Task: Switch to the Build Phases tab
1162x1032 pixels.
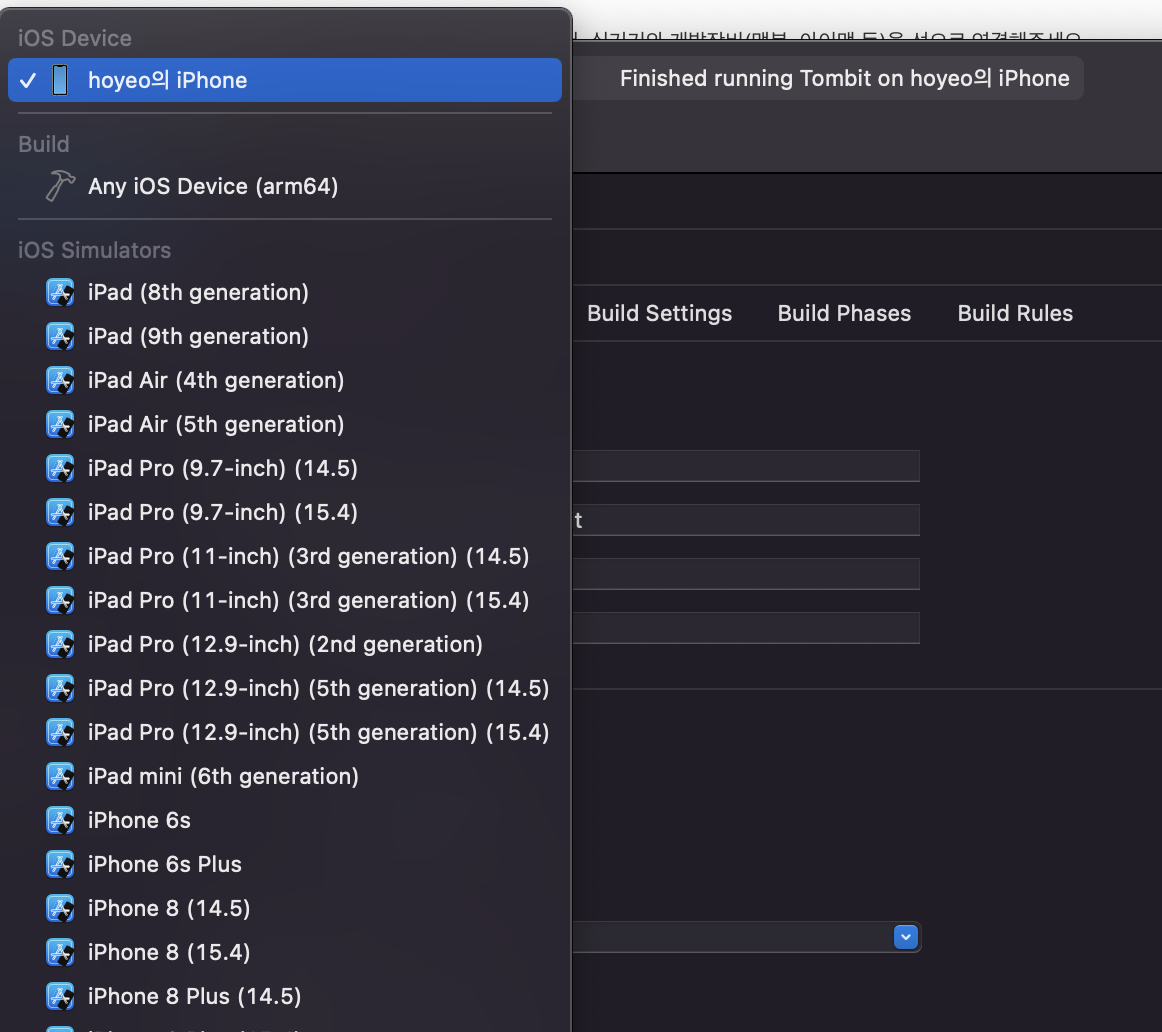Action: 844,313
